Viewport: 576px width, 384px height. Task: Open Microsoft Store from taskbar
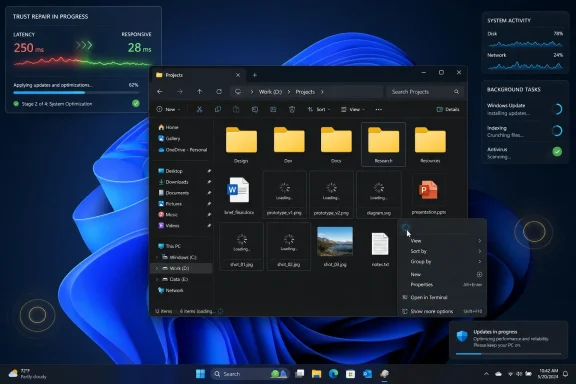[x=350, y=374]
